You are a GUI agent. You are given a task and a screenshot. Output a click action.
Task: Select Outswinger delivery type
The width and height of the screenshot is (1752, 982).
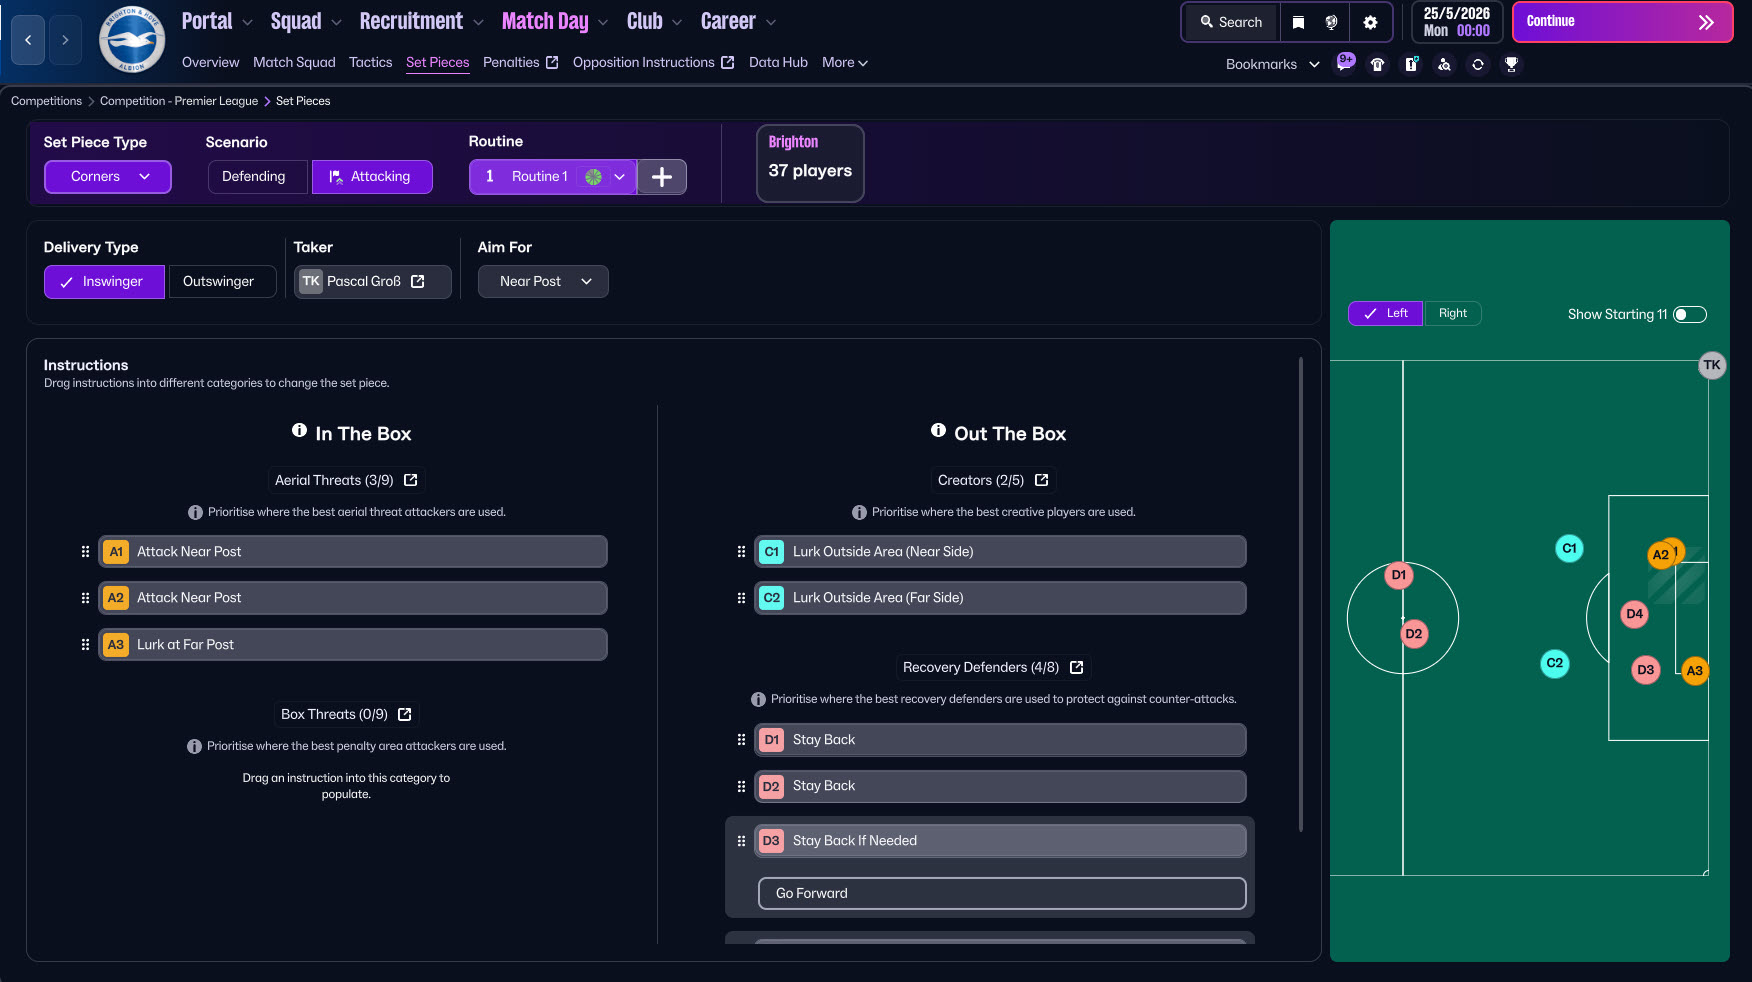point(219,282)
